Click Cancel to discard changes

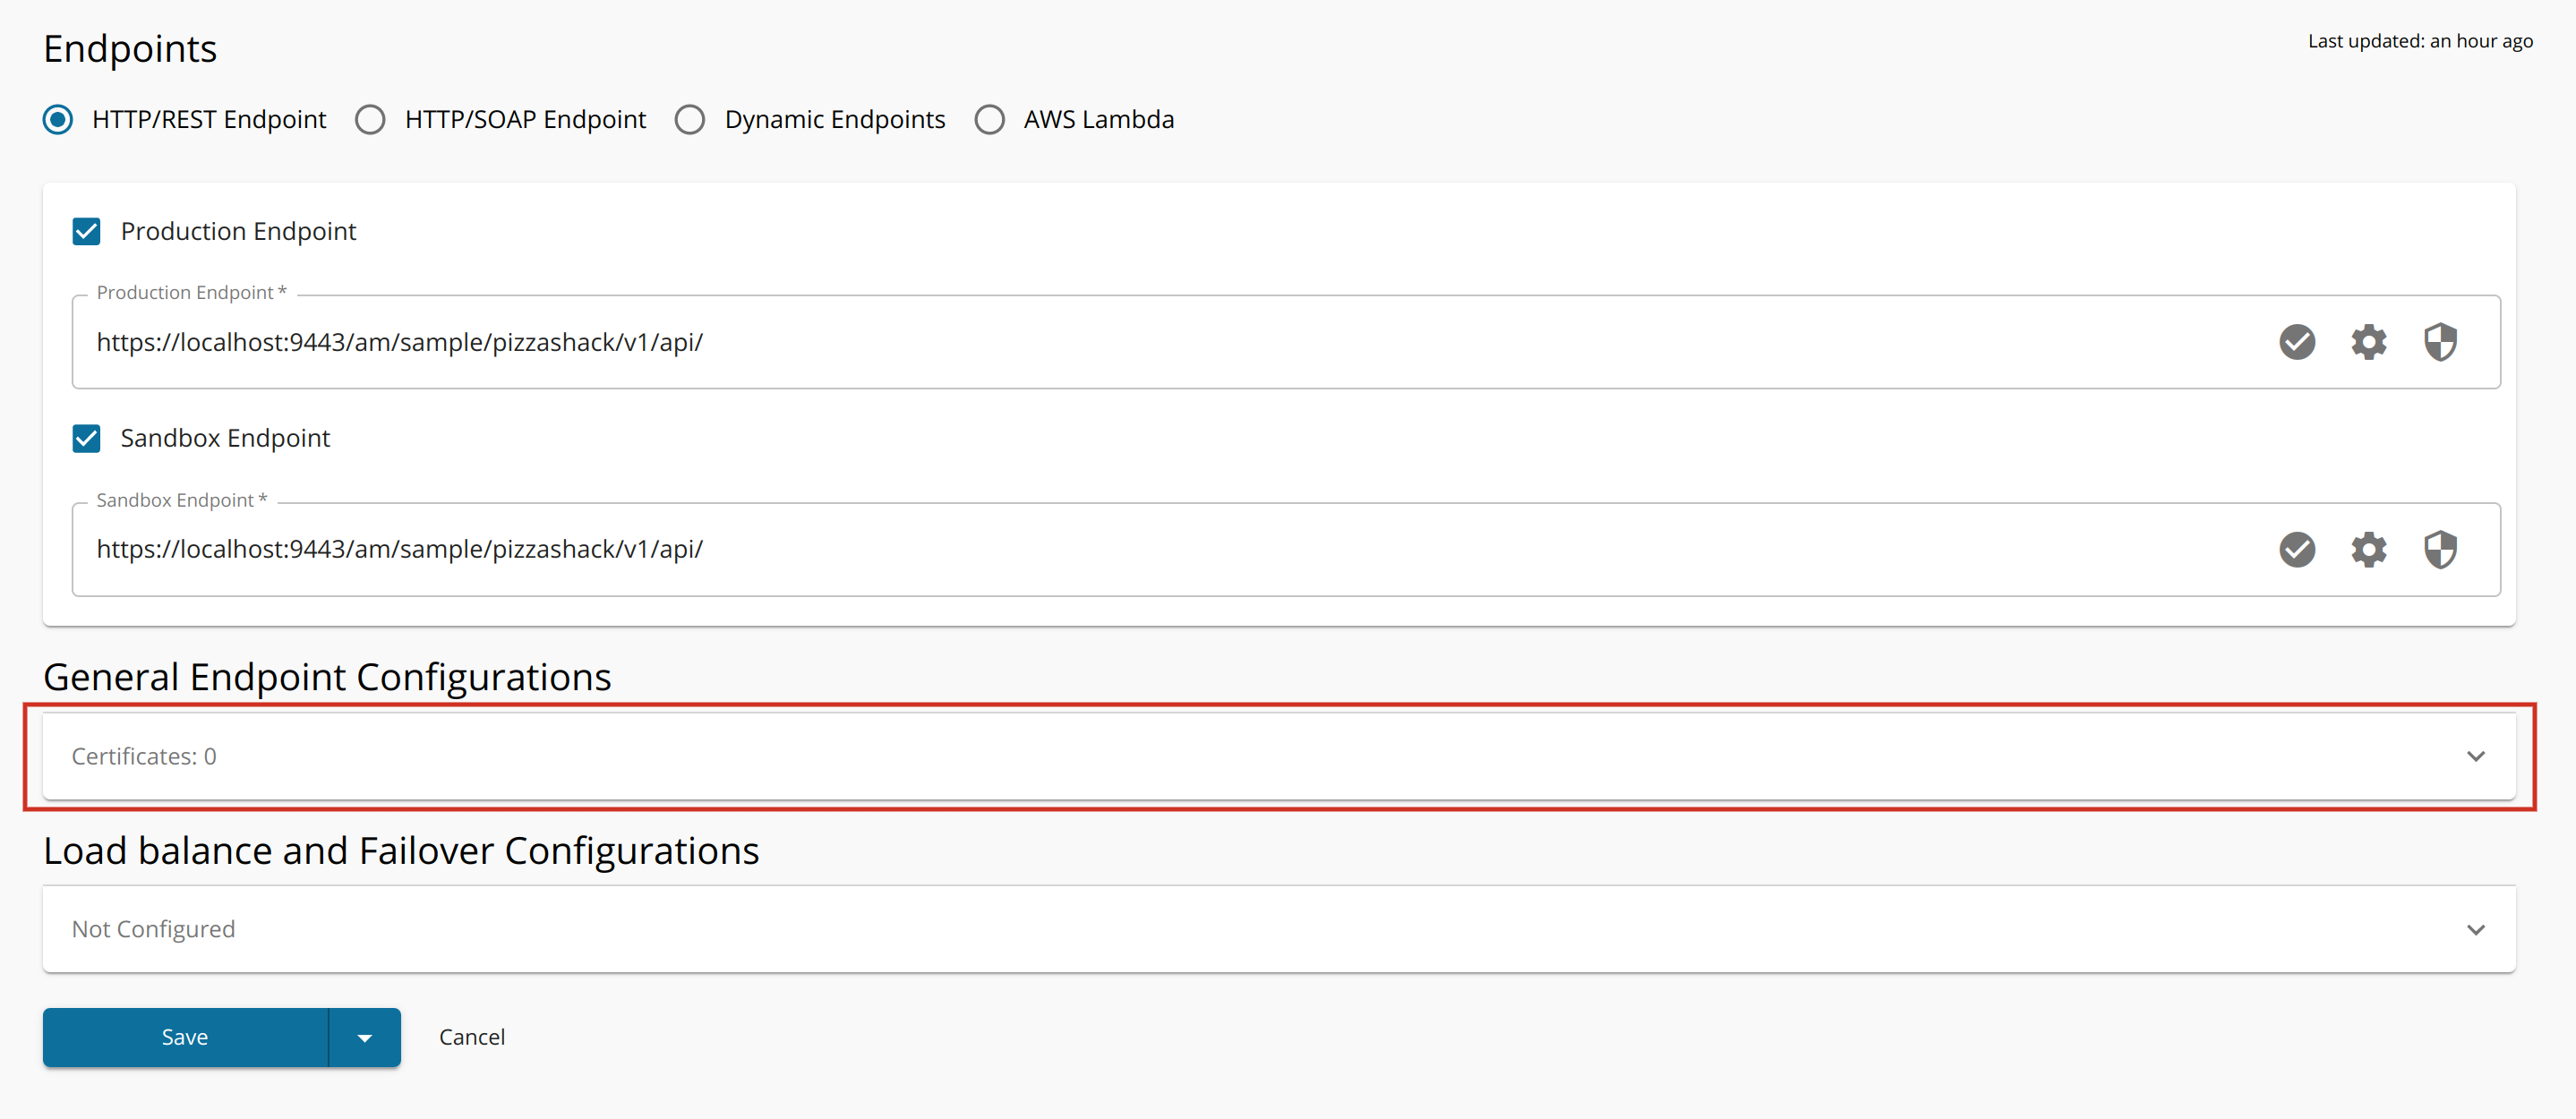pos(471,1037)
